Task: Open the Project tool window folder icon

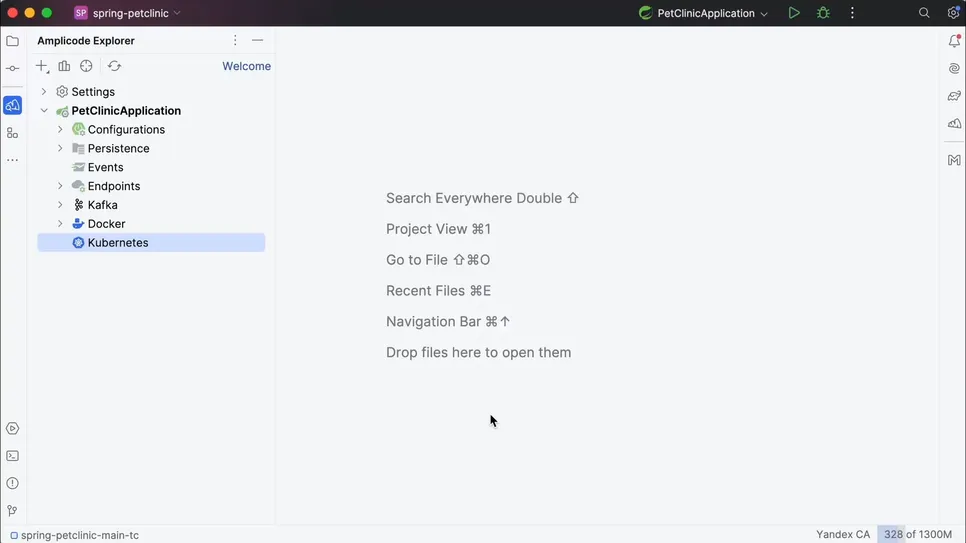Action: pyautogui.click(x=12, y=41)
